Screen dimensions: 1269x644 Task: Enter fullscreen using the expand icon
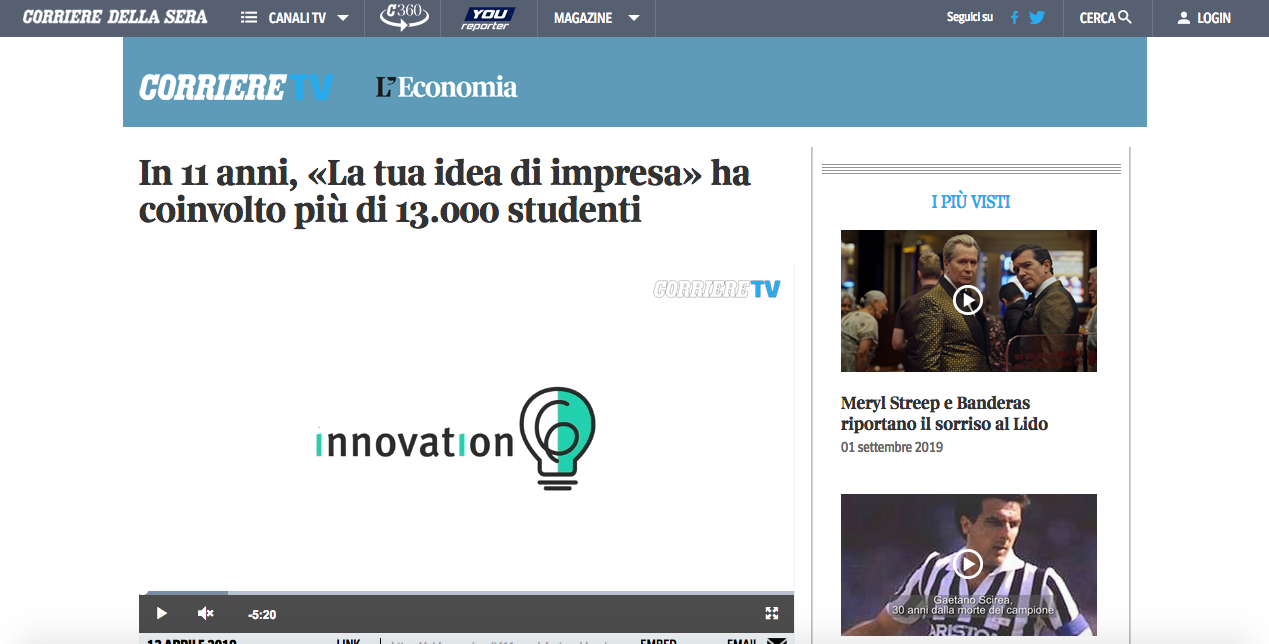click(x=772, y=613)
